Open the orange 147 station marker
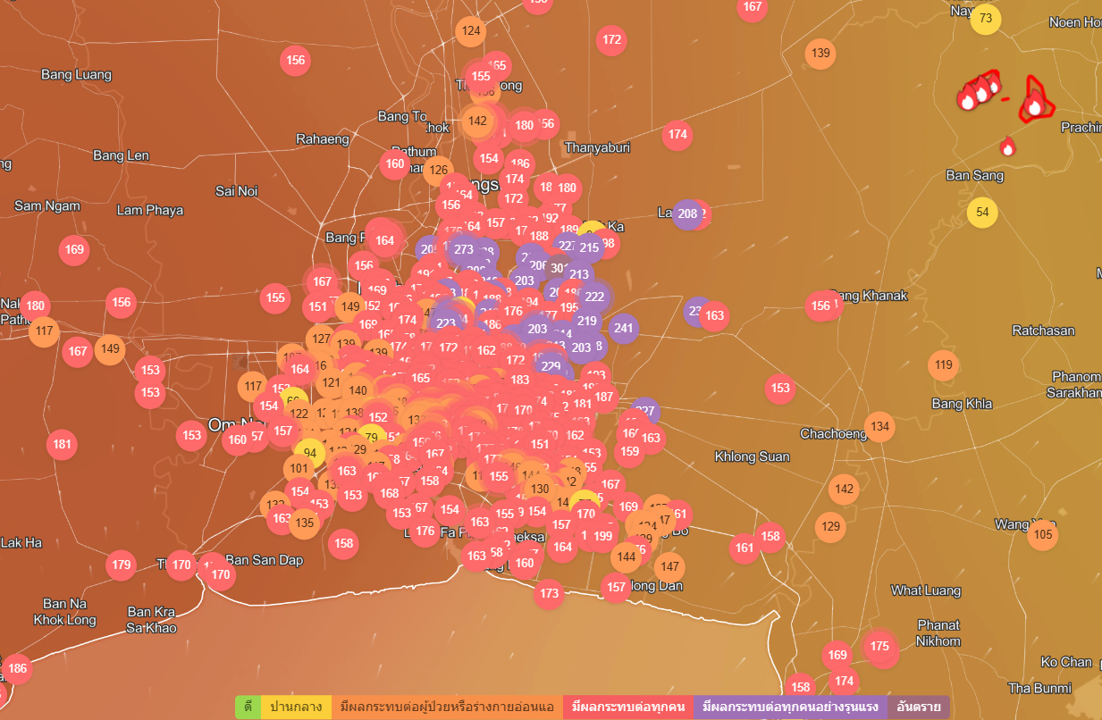The image size is (1102, 720). 669,567
